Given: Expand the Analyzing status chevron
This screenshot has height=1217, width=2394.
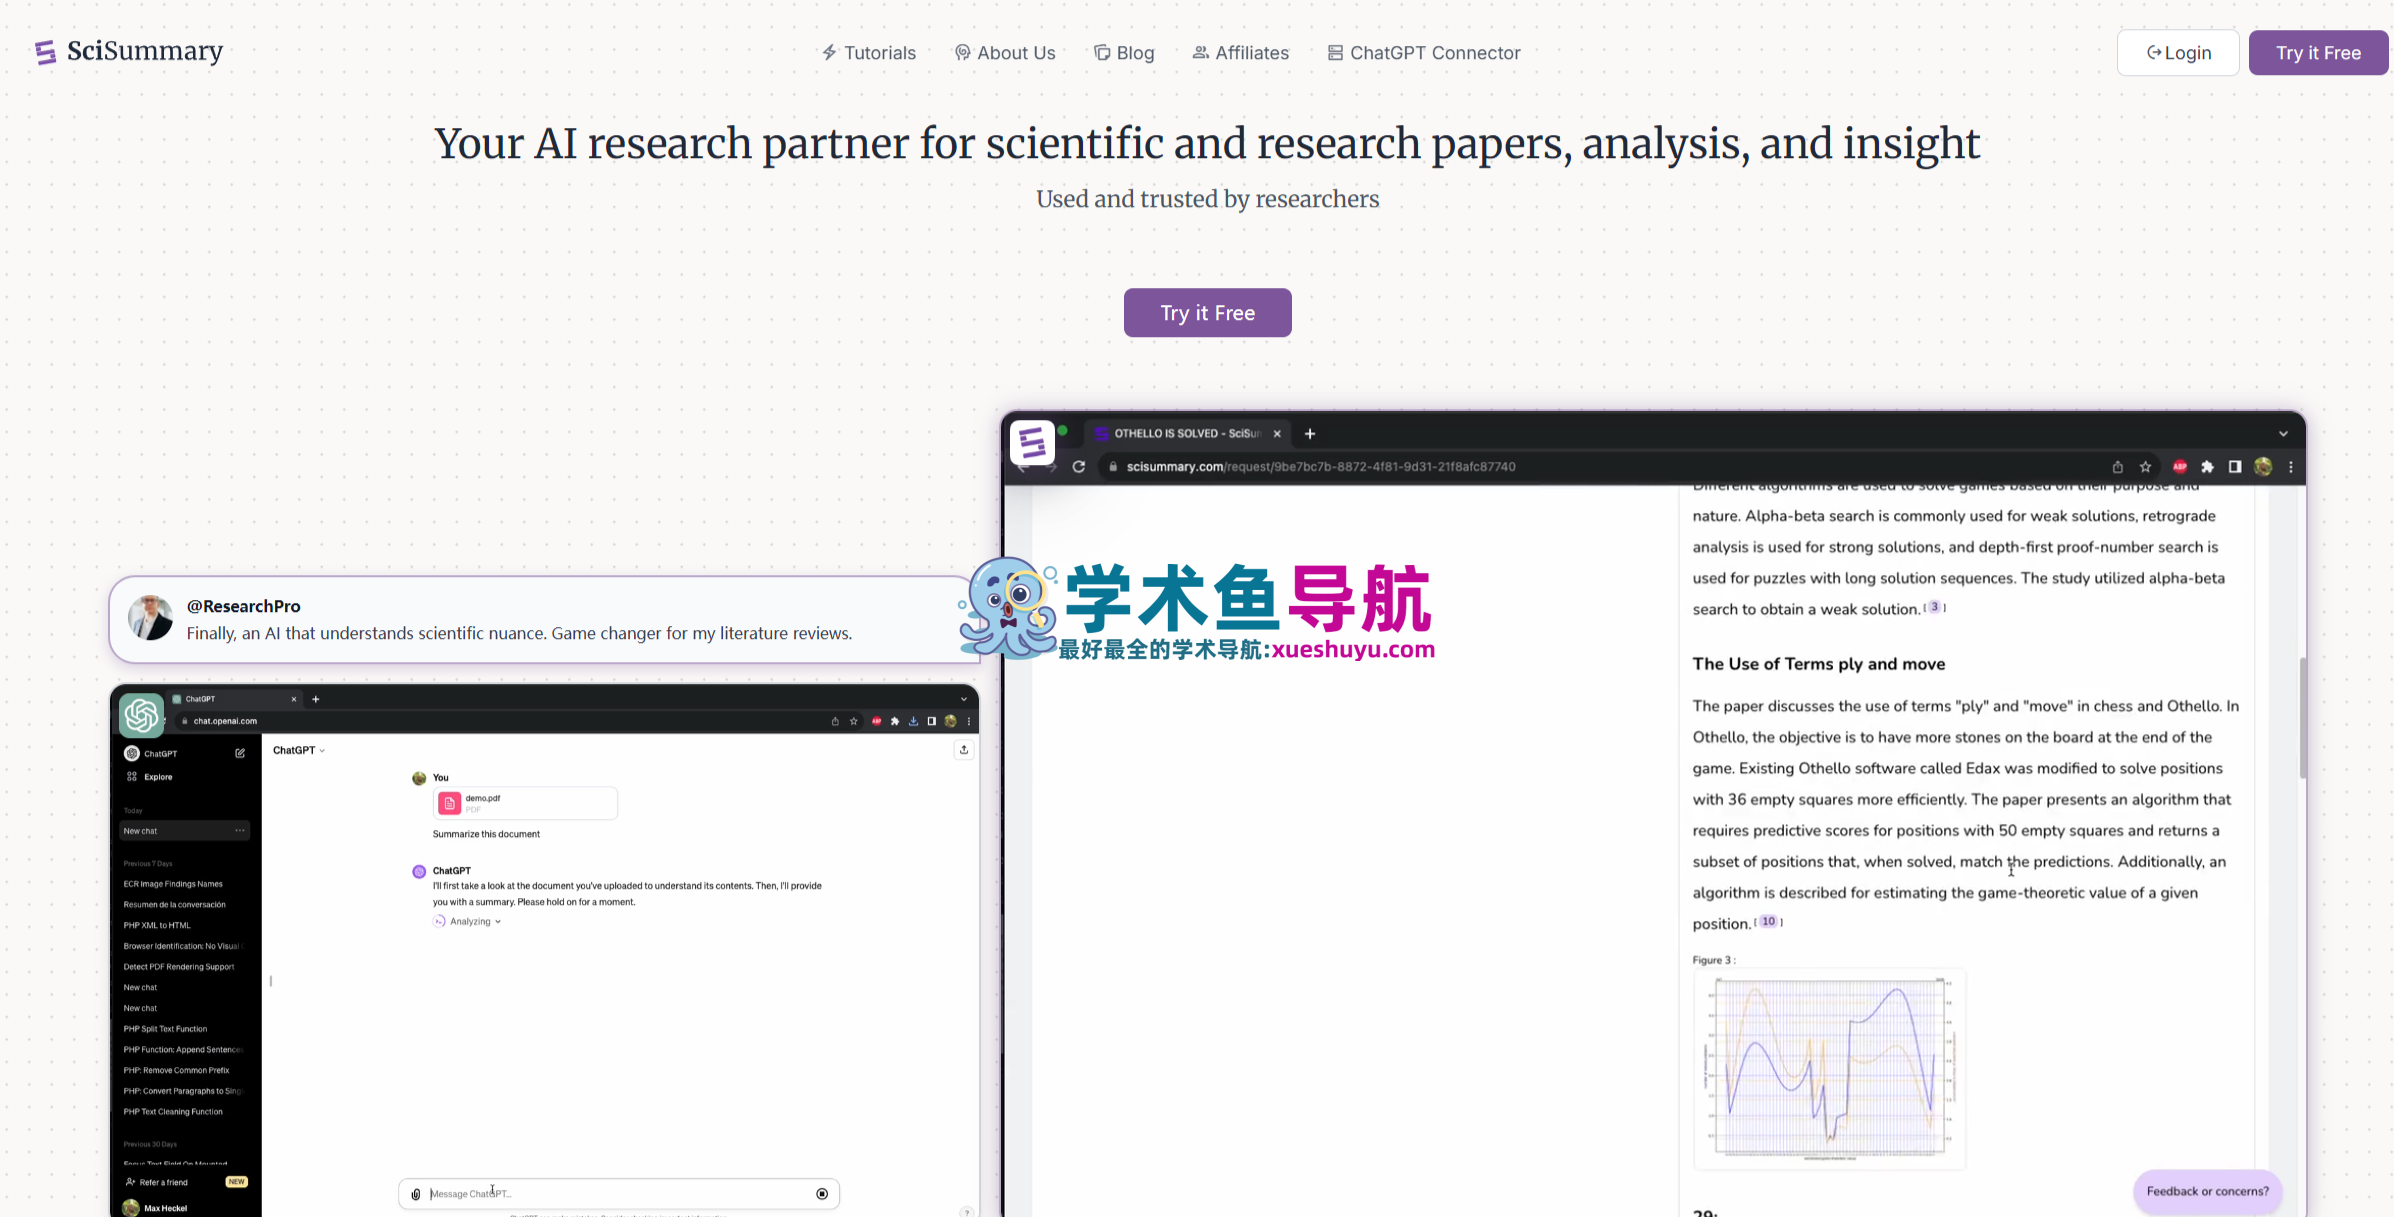Looking at the screenshot, I should point(498,922).
